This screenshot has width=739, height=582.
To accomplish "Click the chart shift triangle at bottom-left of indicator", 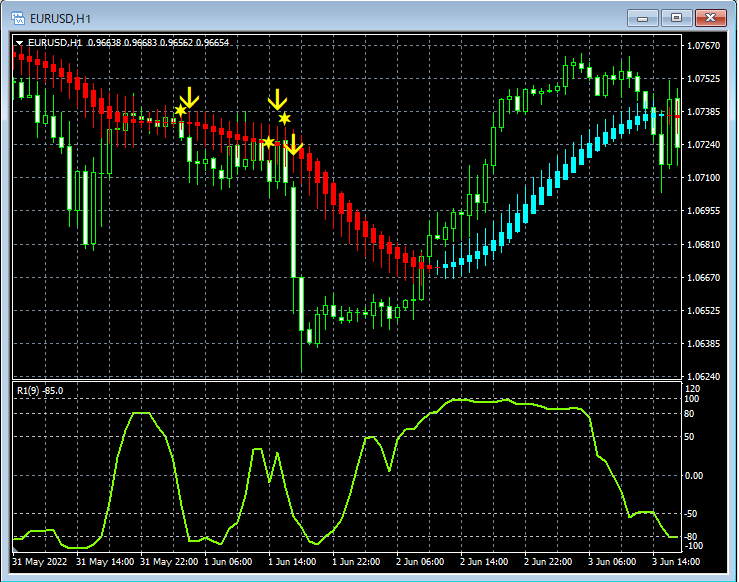I will tap(15, 550).
